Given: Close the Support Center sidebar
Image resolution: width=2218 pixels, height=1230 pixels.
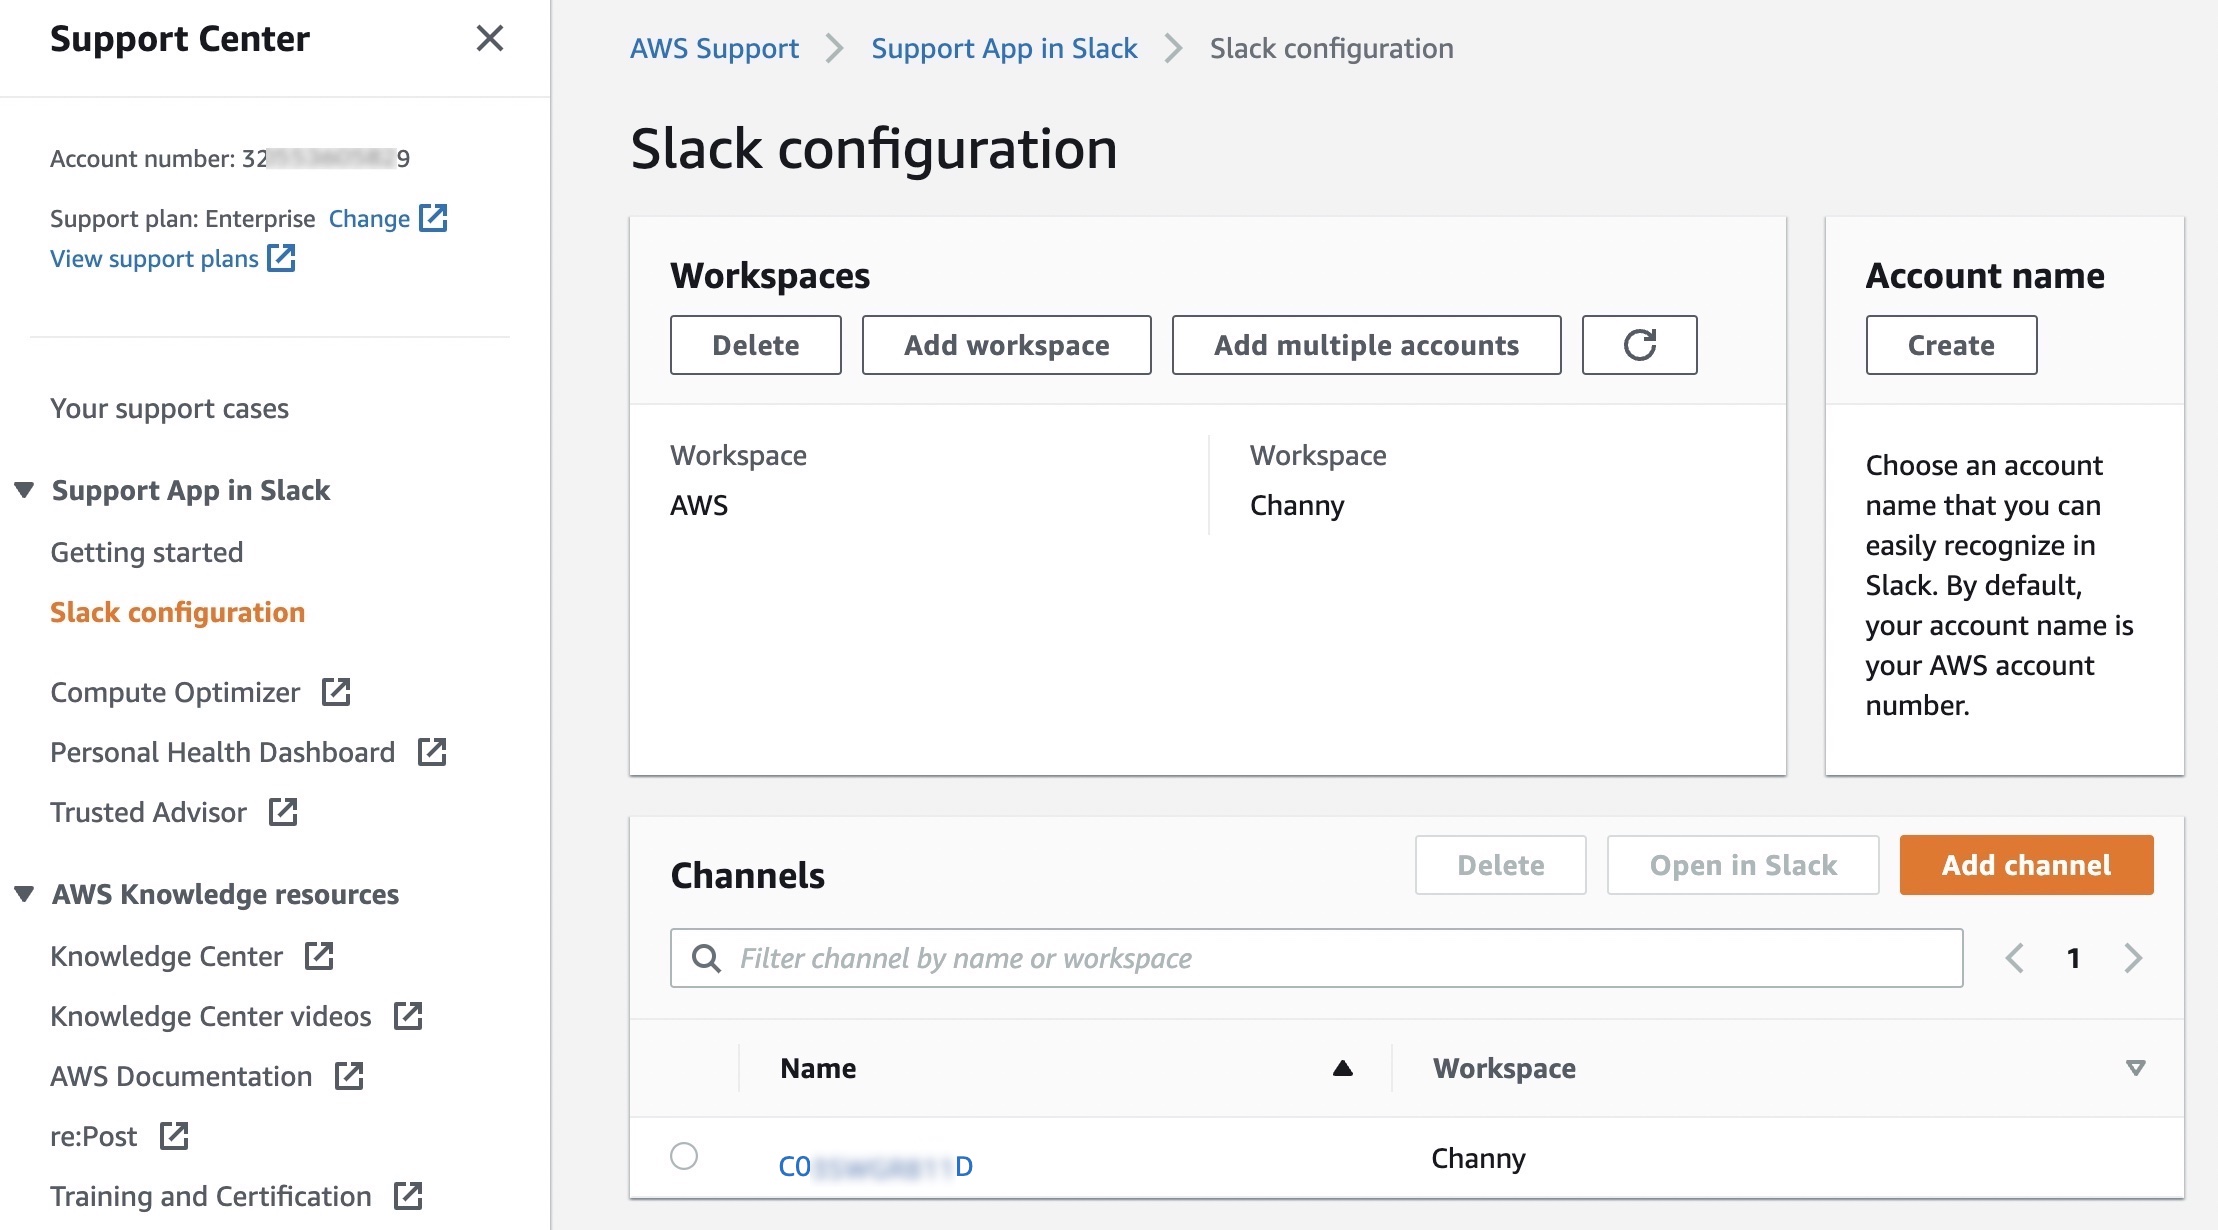Looking at the screenshot, I should point(489,38).
